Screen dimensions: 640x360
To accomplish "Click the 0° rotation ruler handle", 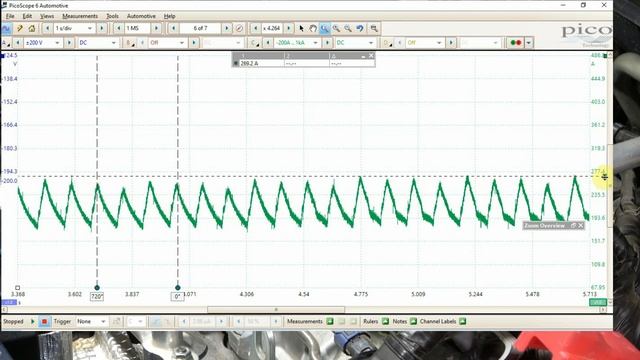I will click(178, 288).
